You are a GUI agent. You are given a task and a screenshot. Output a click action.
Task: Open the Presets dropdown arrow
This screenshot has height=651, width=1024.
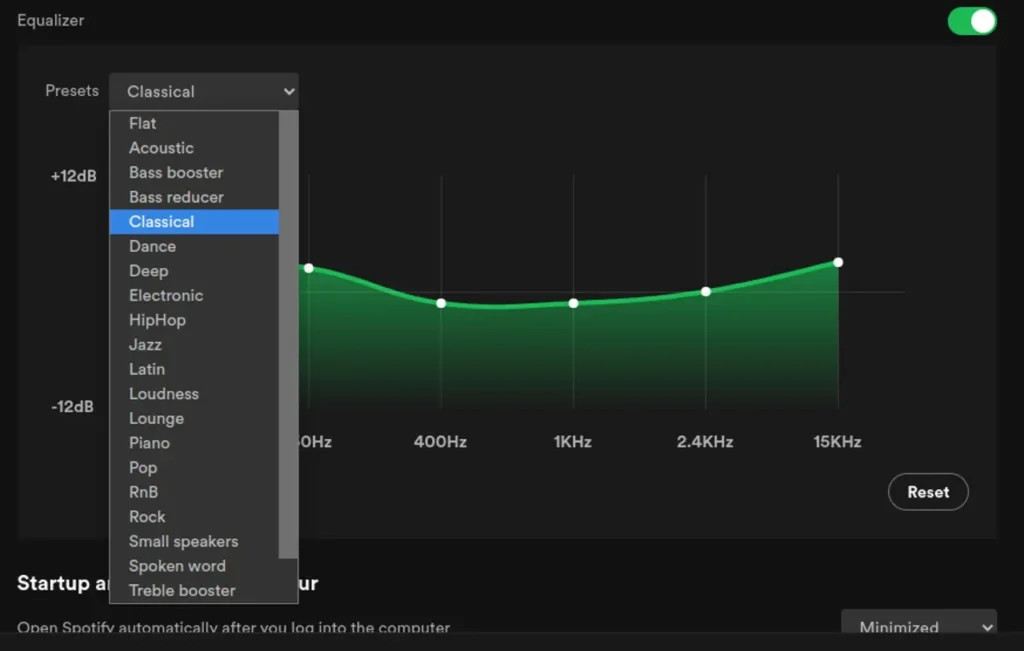[x=287, y=90]
